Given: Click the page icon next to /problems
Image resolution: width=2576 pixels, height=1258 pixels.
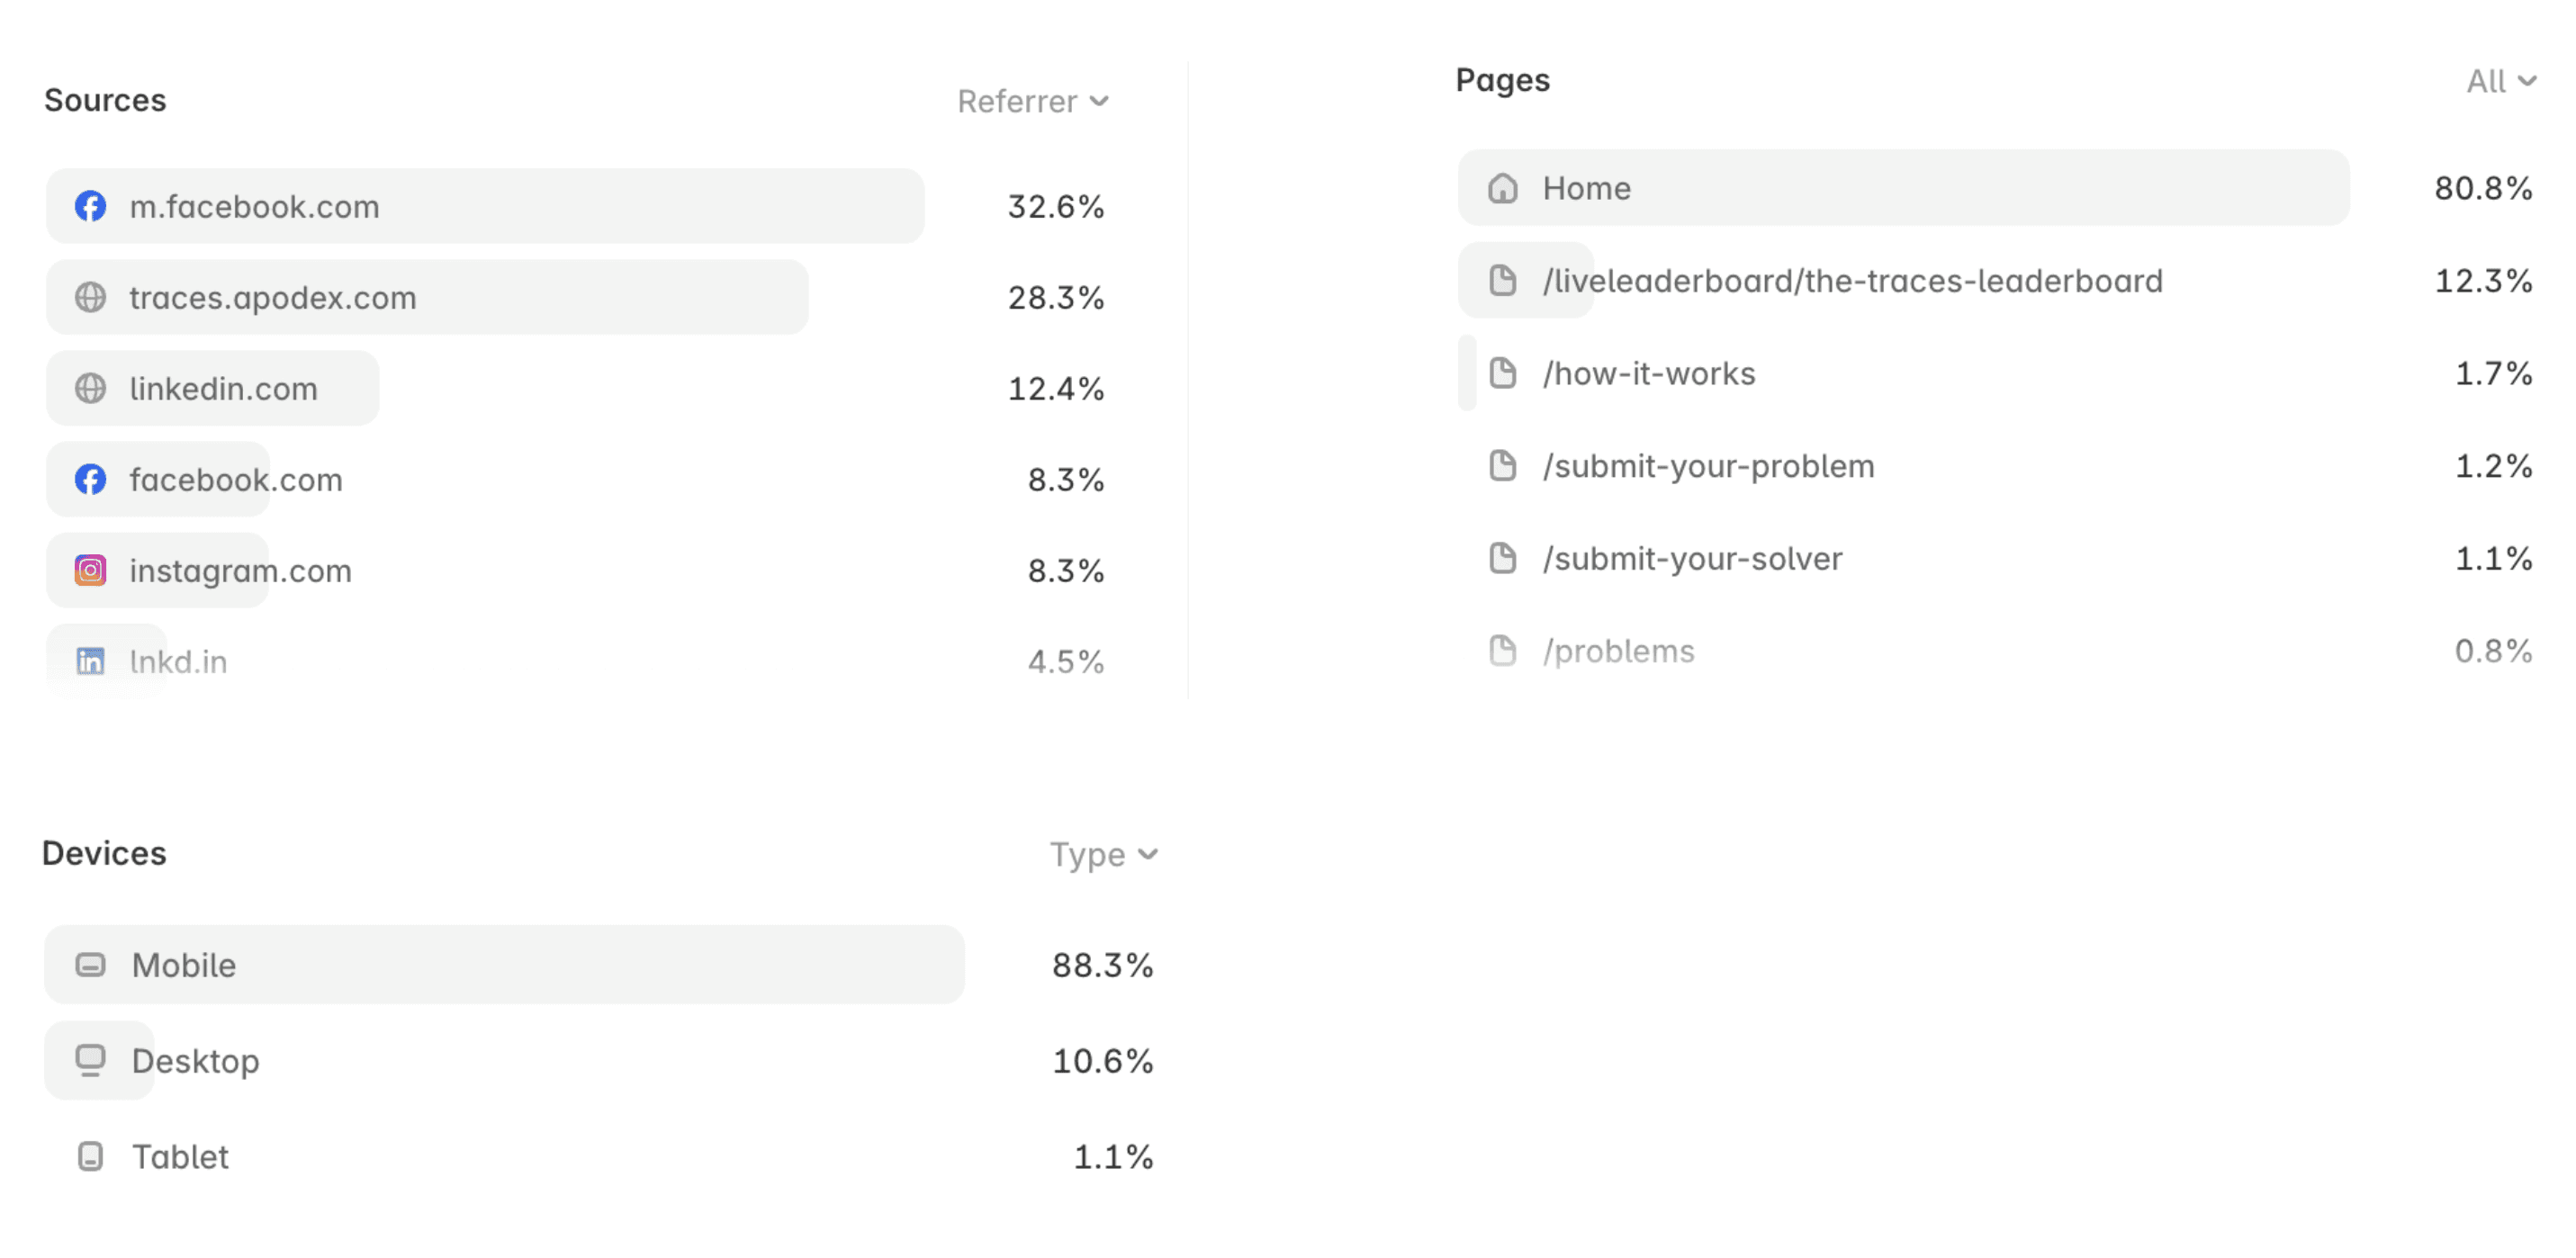Looking at the screenshot, I should point(1502,650).
